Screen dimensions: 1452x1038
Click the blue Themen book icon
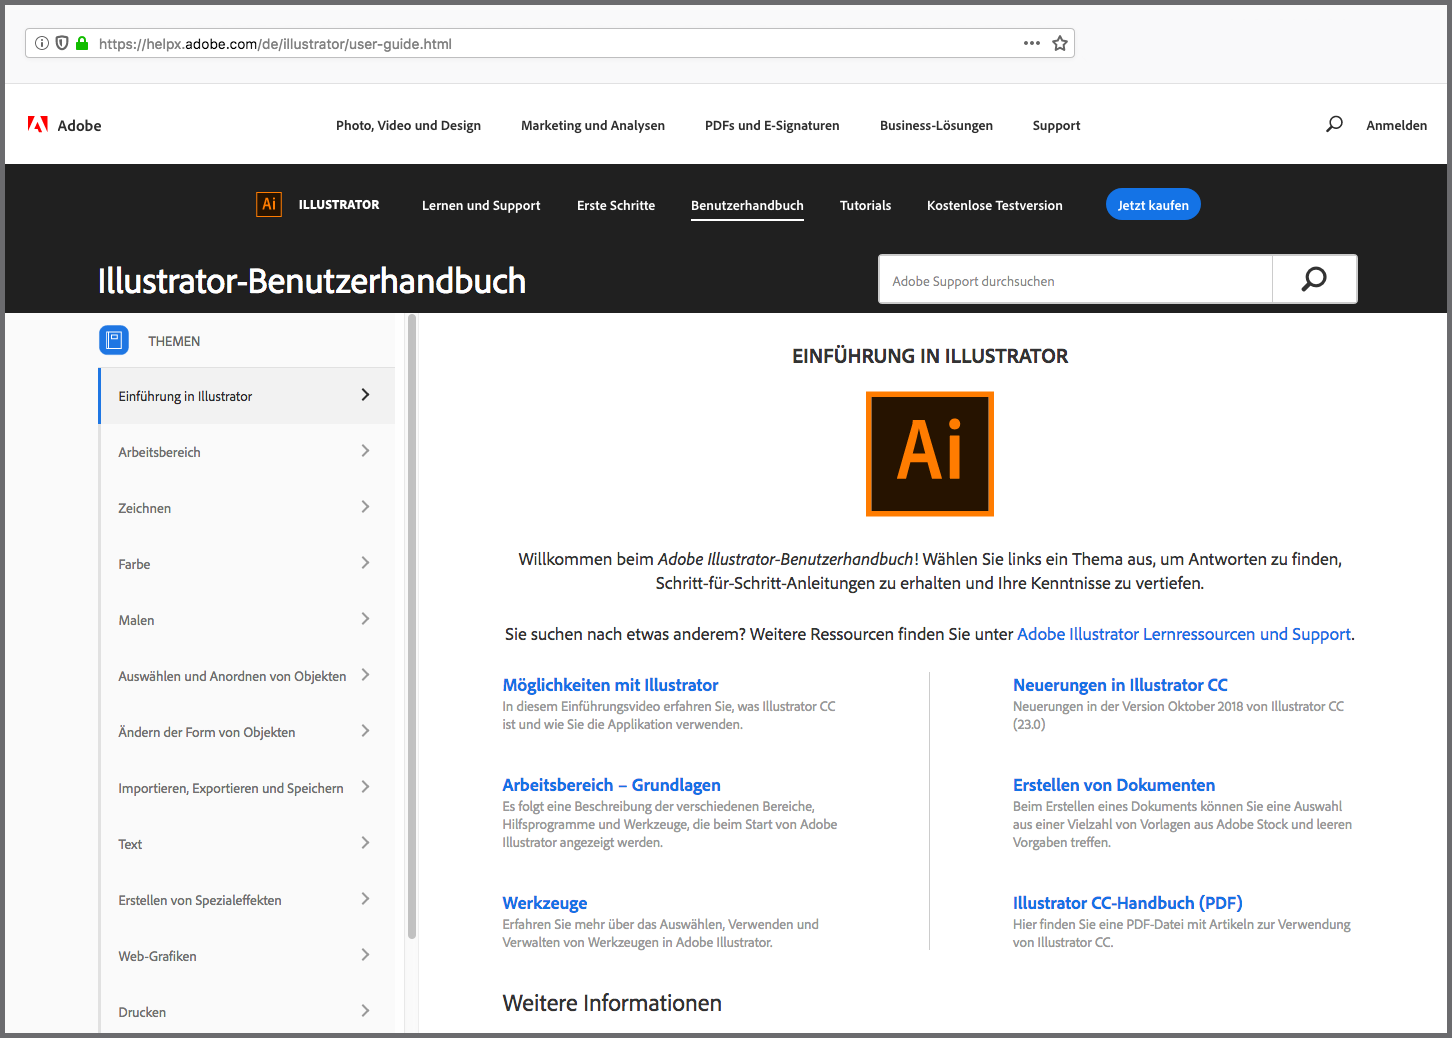coord(114,340)
